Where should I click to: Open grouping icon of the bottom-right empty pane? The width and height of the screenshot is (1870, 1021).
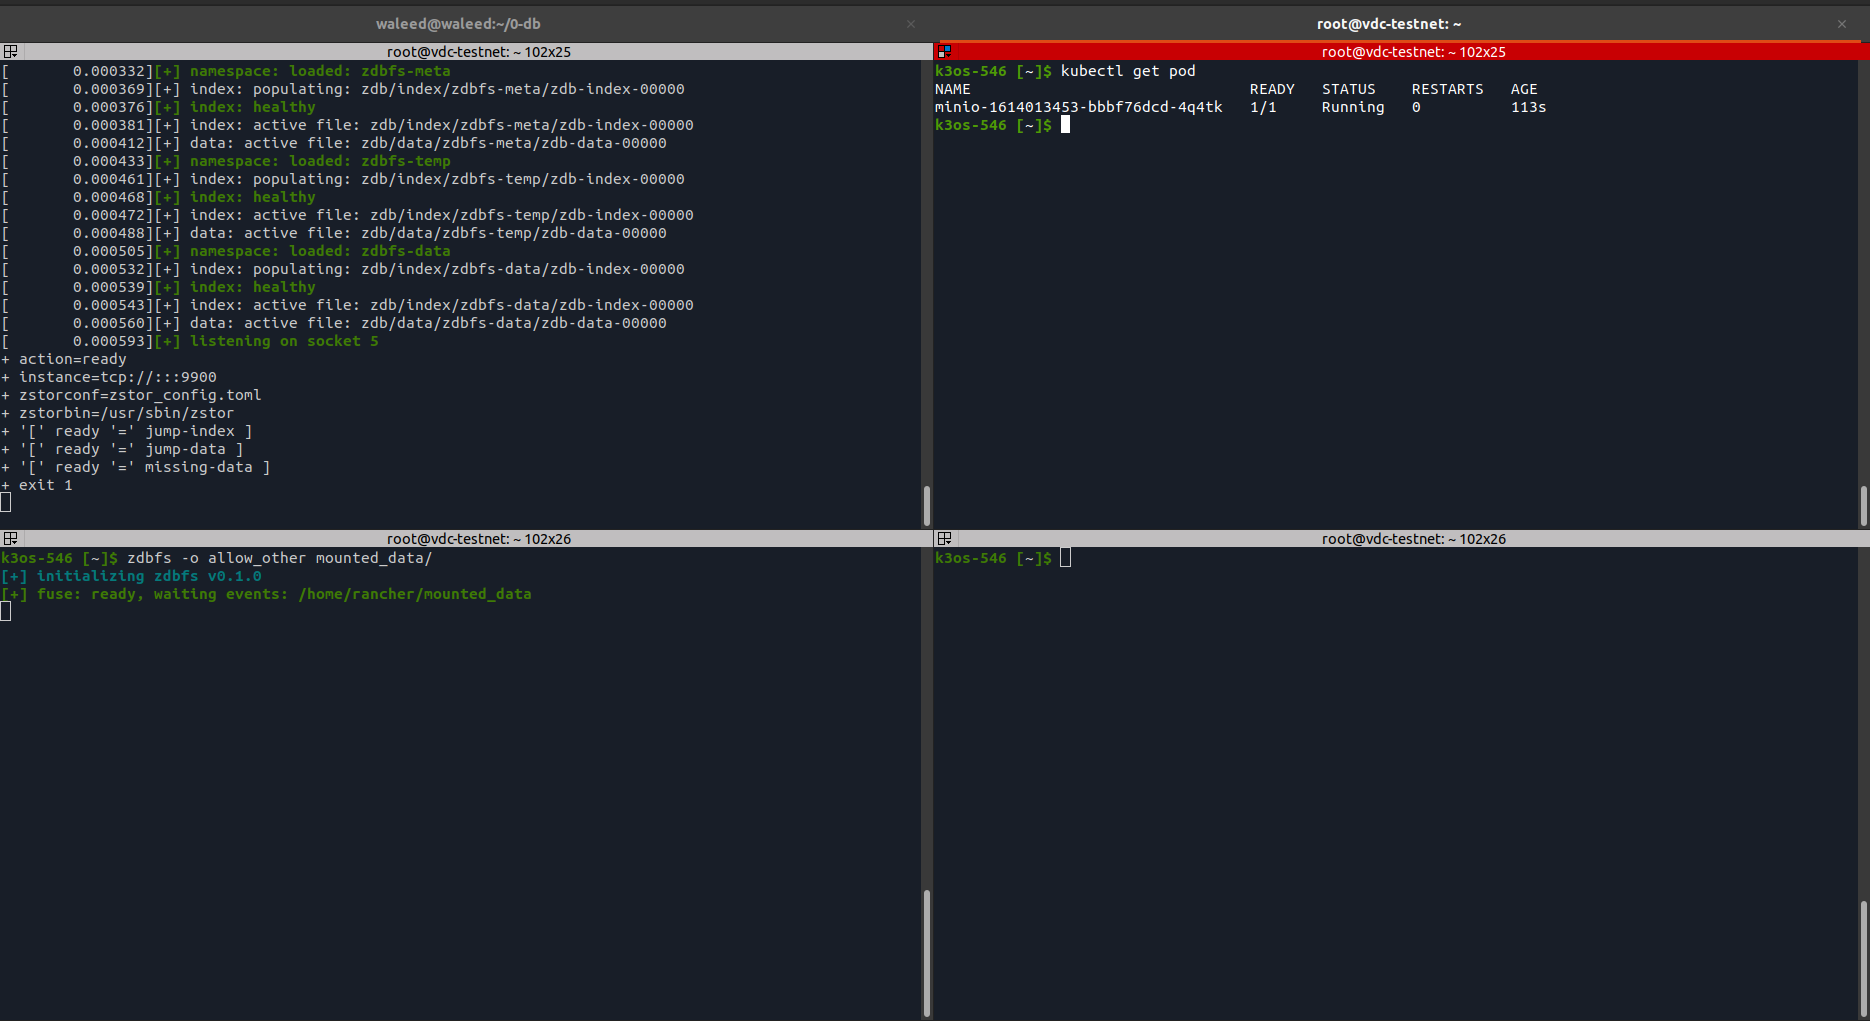944,538
